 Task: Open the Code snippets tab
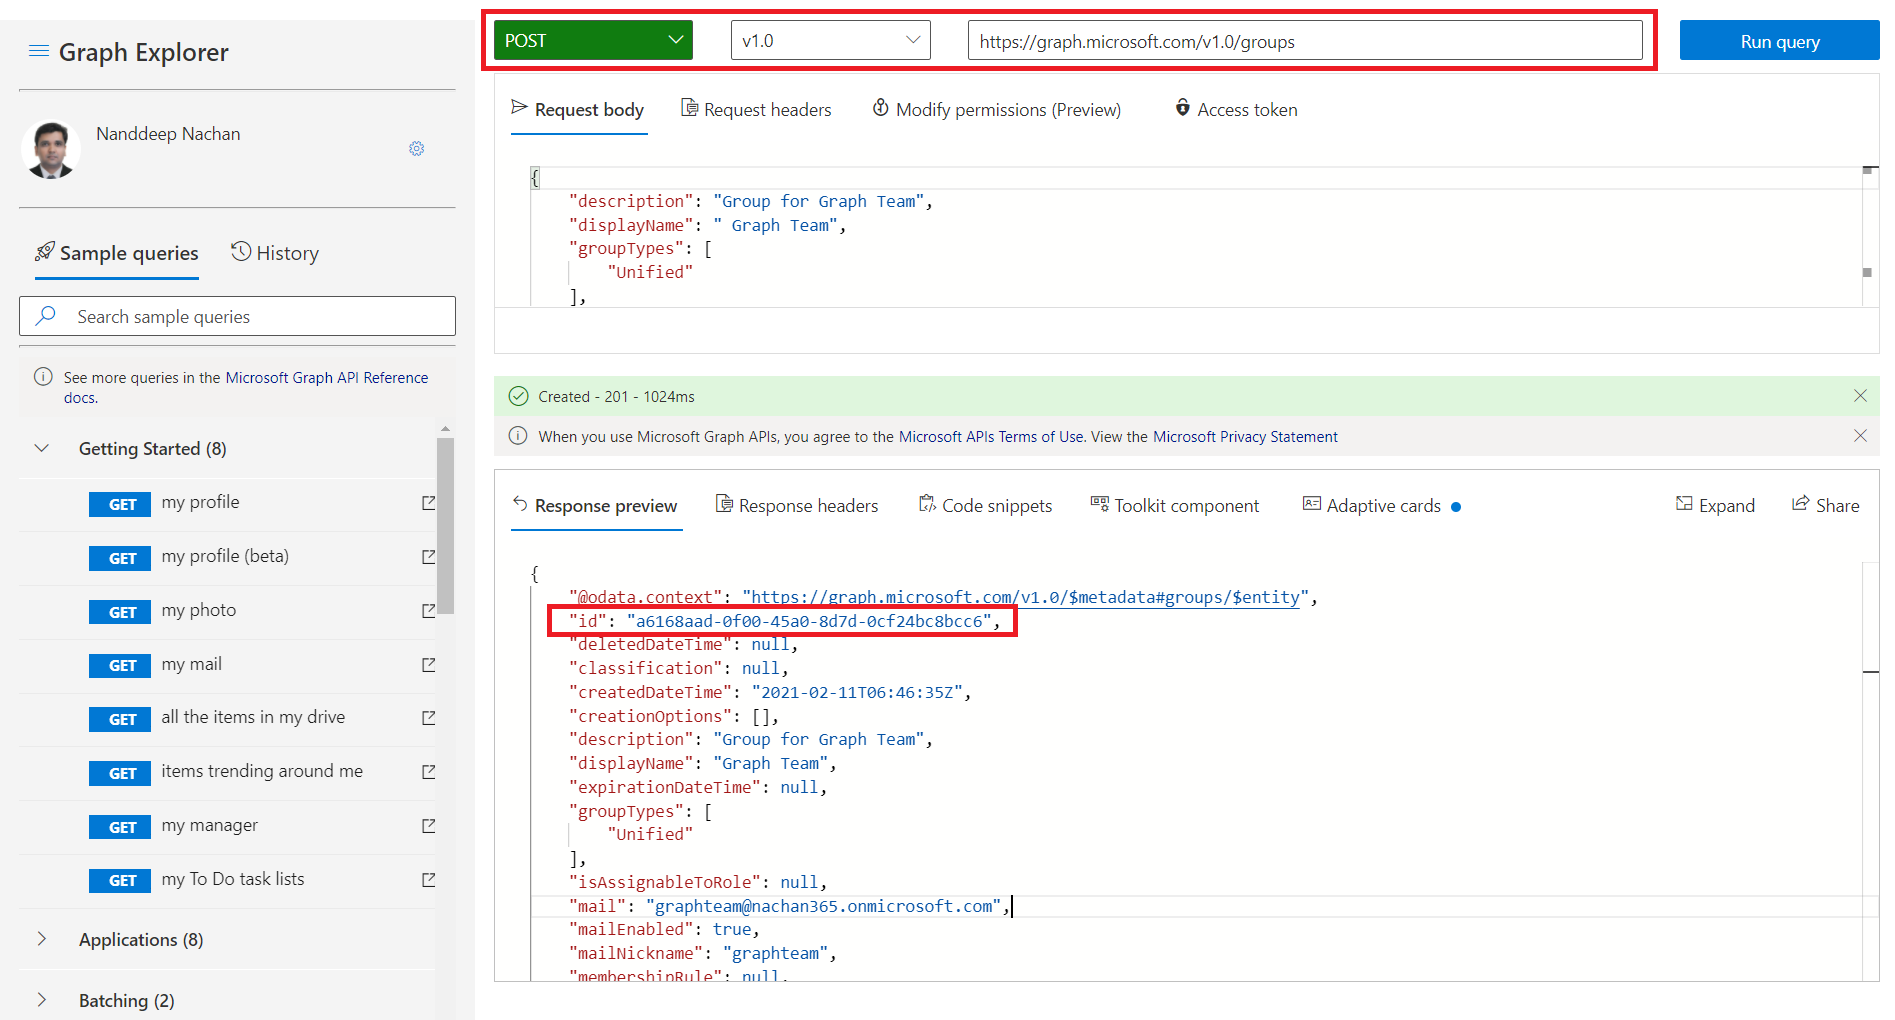(x=985, y=506)
